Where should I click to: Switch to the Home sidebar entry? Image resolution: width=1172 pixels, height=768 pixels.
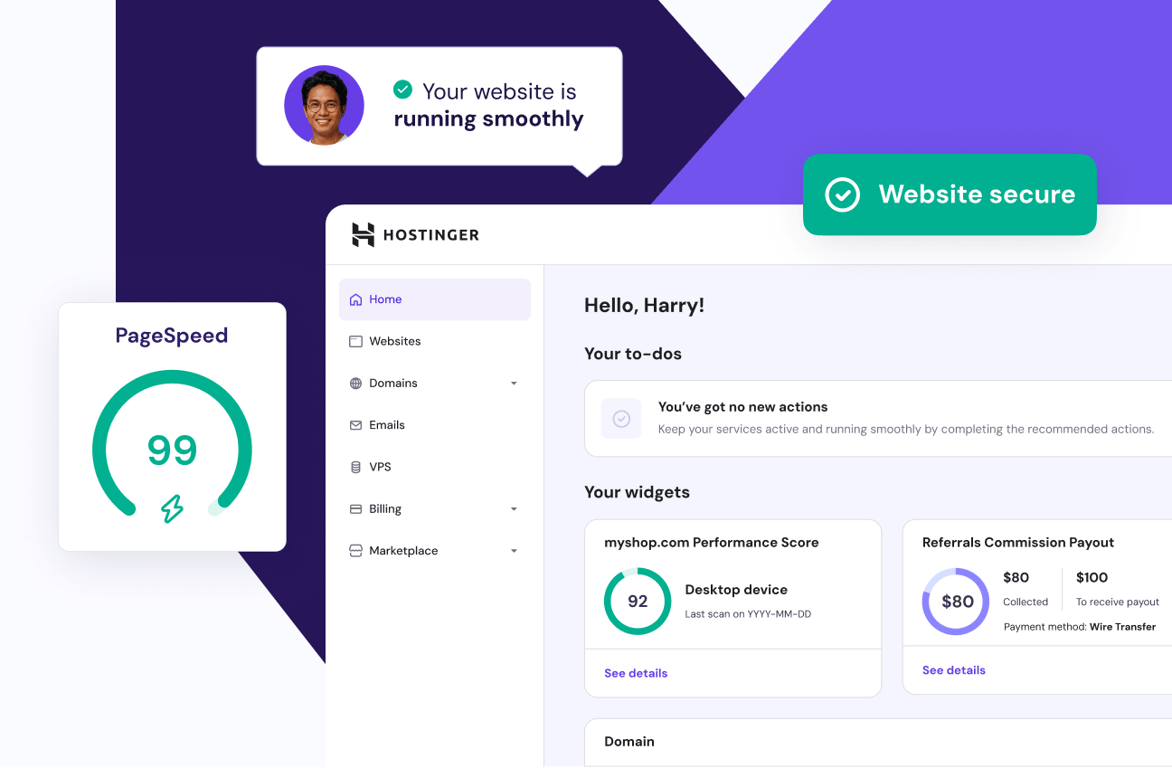coord(385,299)
